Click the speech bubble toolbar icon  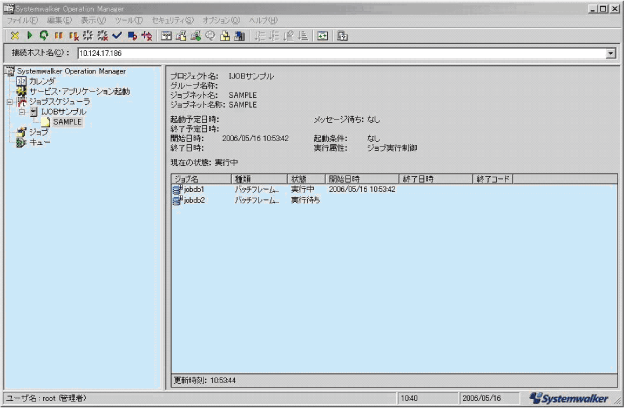point(210,36)
